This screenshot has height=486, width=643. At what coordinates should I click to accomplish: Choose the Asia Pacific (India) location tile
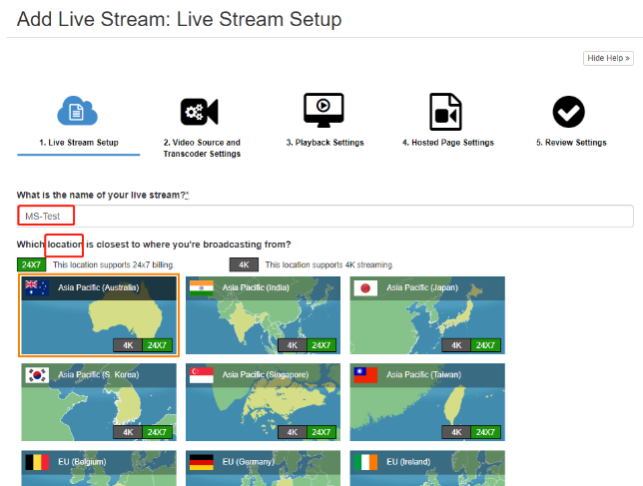[263, 315]
